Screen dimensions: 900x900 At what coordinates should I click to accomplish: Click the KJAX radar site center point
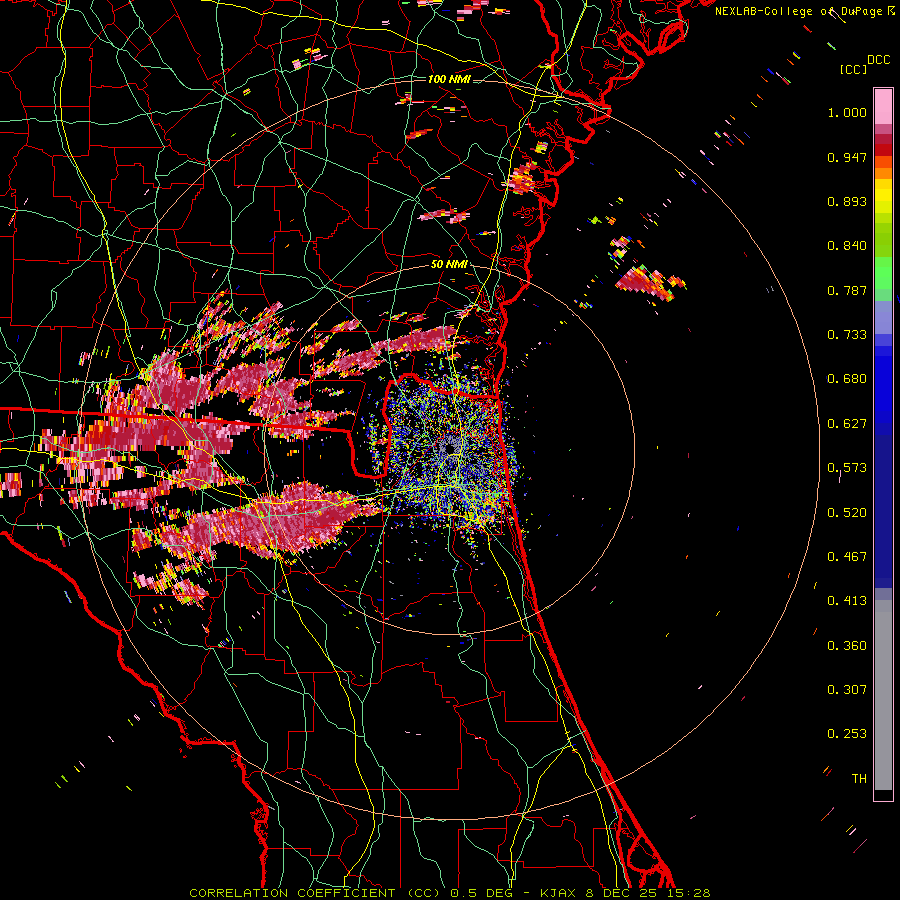point(449,447)
